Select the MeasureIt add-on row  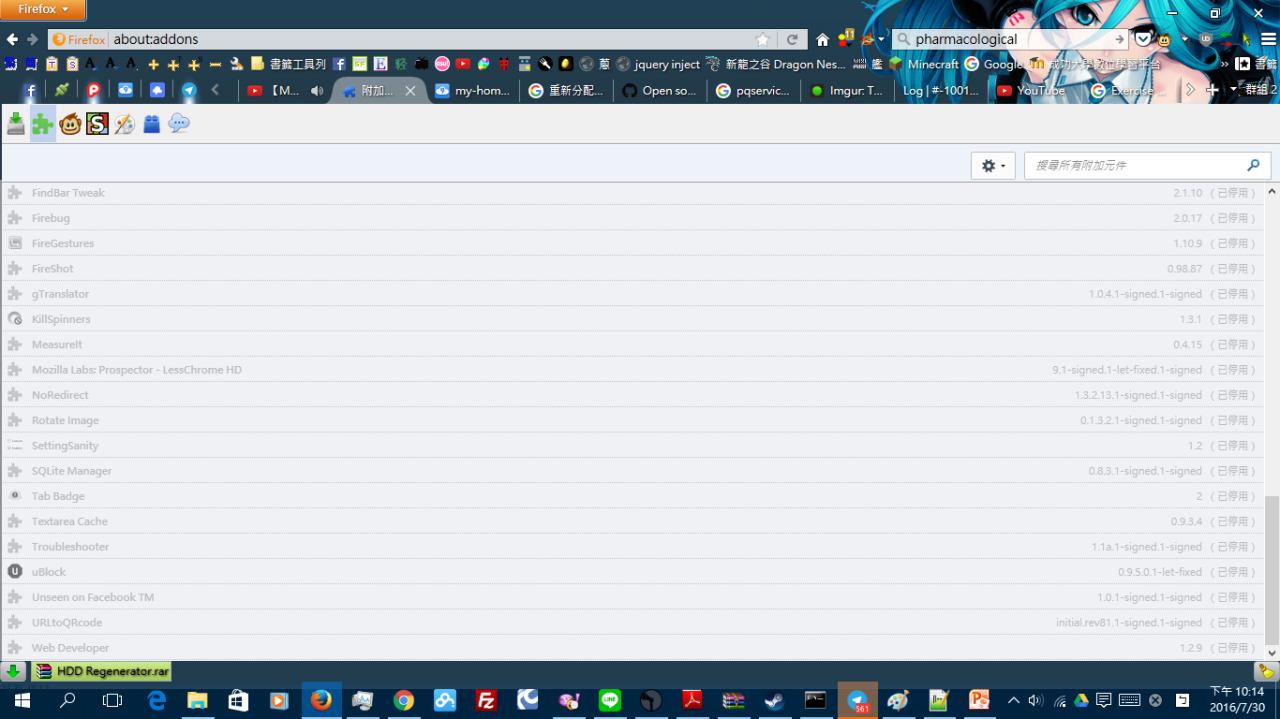tap(632, 344)
